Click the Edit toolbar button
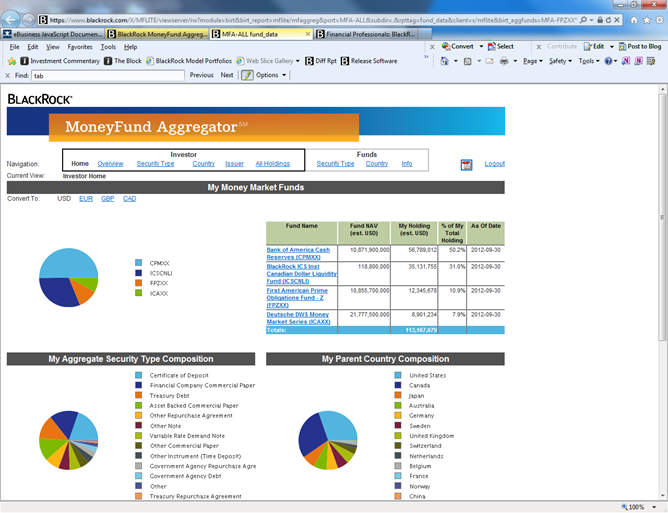Image resolution: width=668 pixels, height=513 pixels. coord(594,46)
